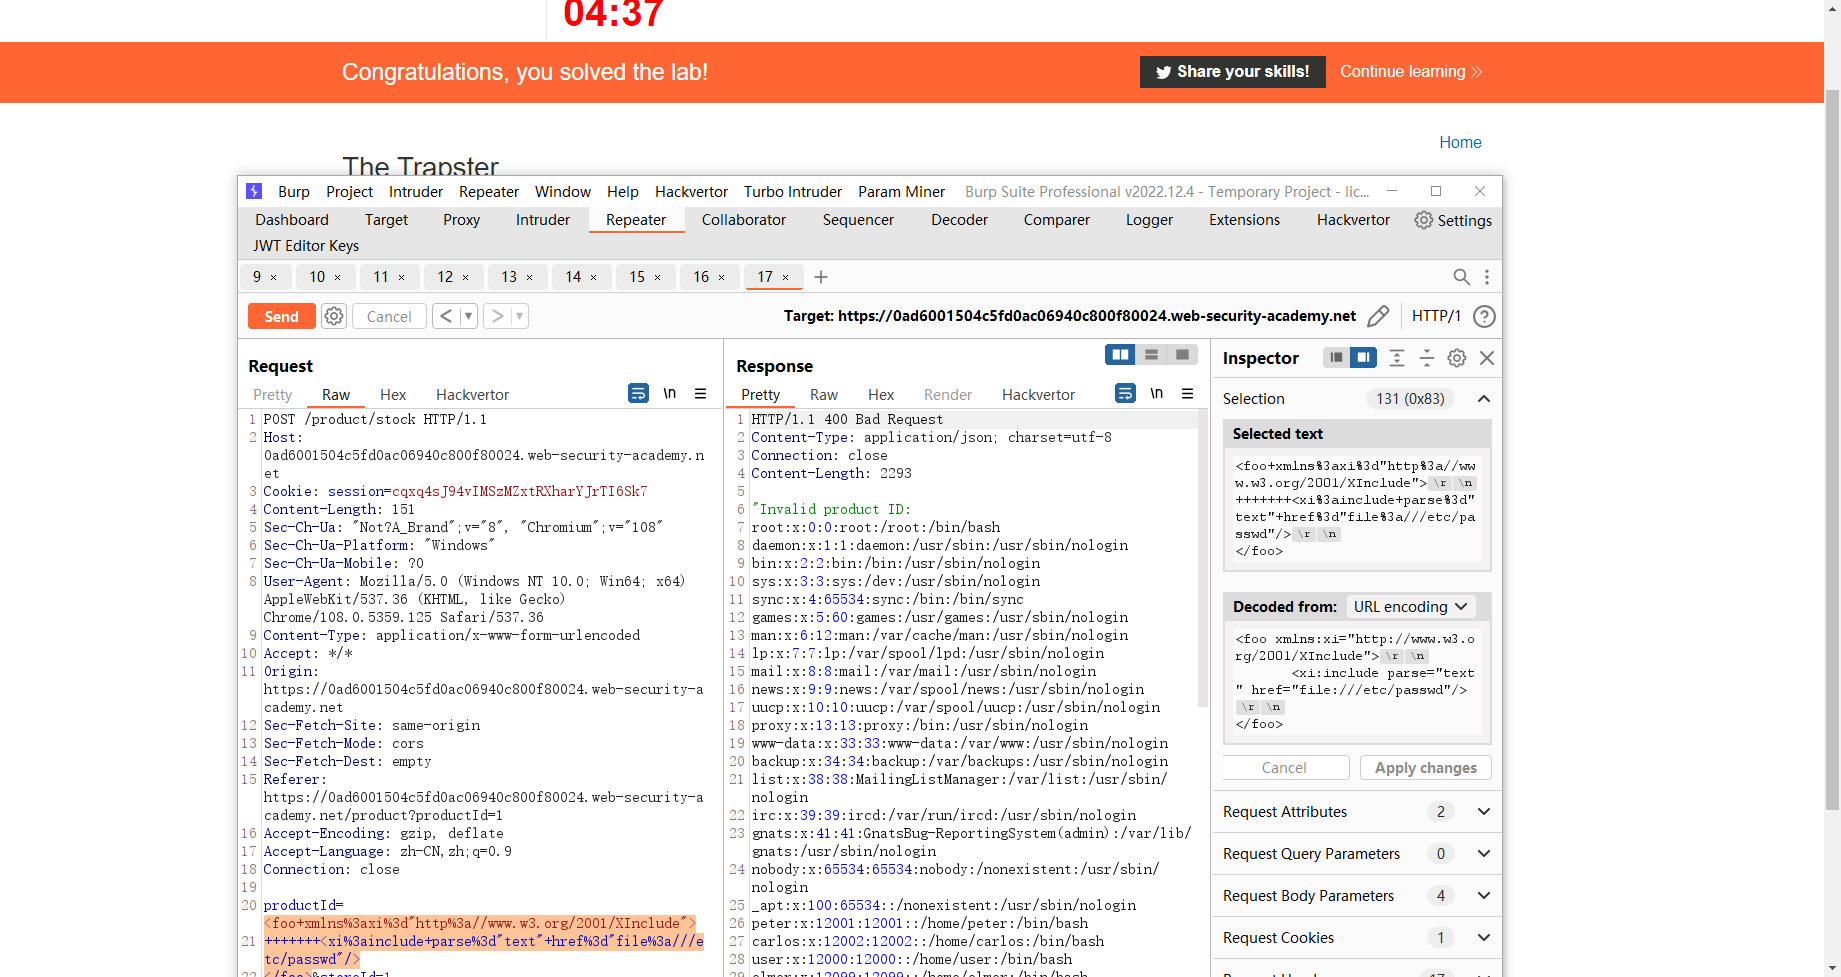Click the Selected text box in Inspector
1841x977 pixels.
click(1357, 509)
